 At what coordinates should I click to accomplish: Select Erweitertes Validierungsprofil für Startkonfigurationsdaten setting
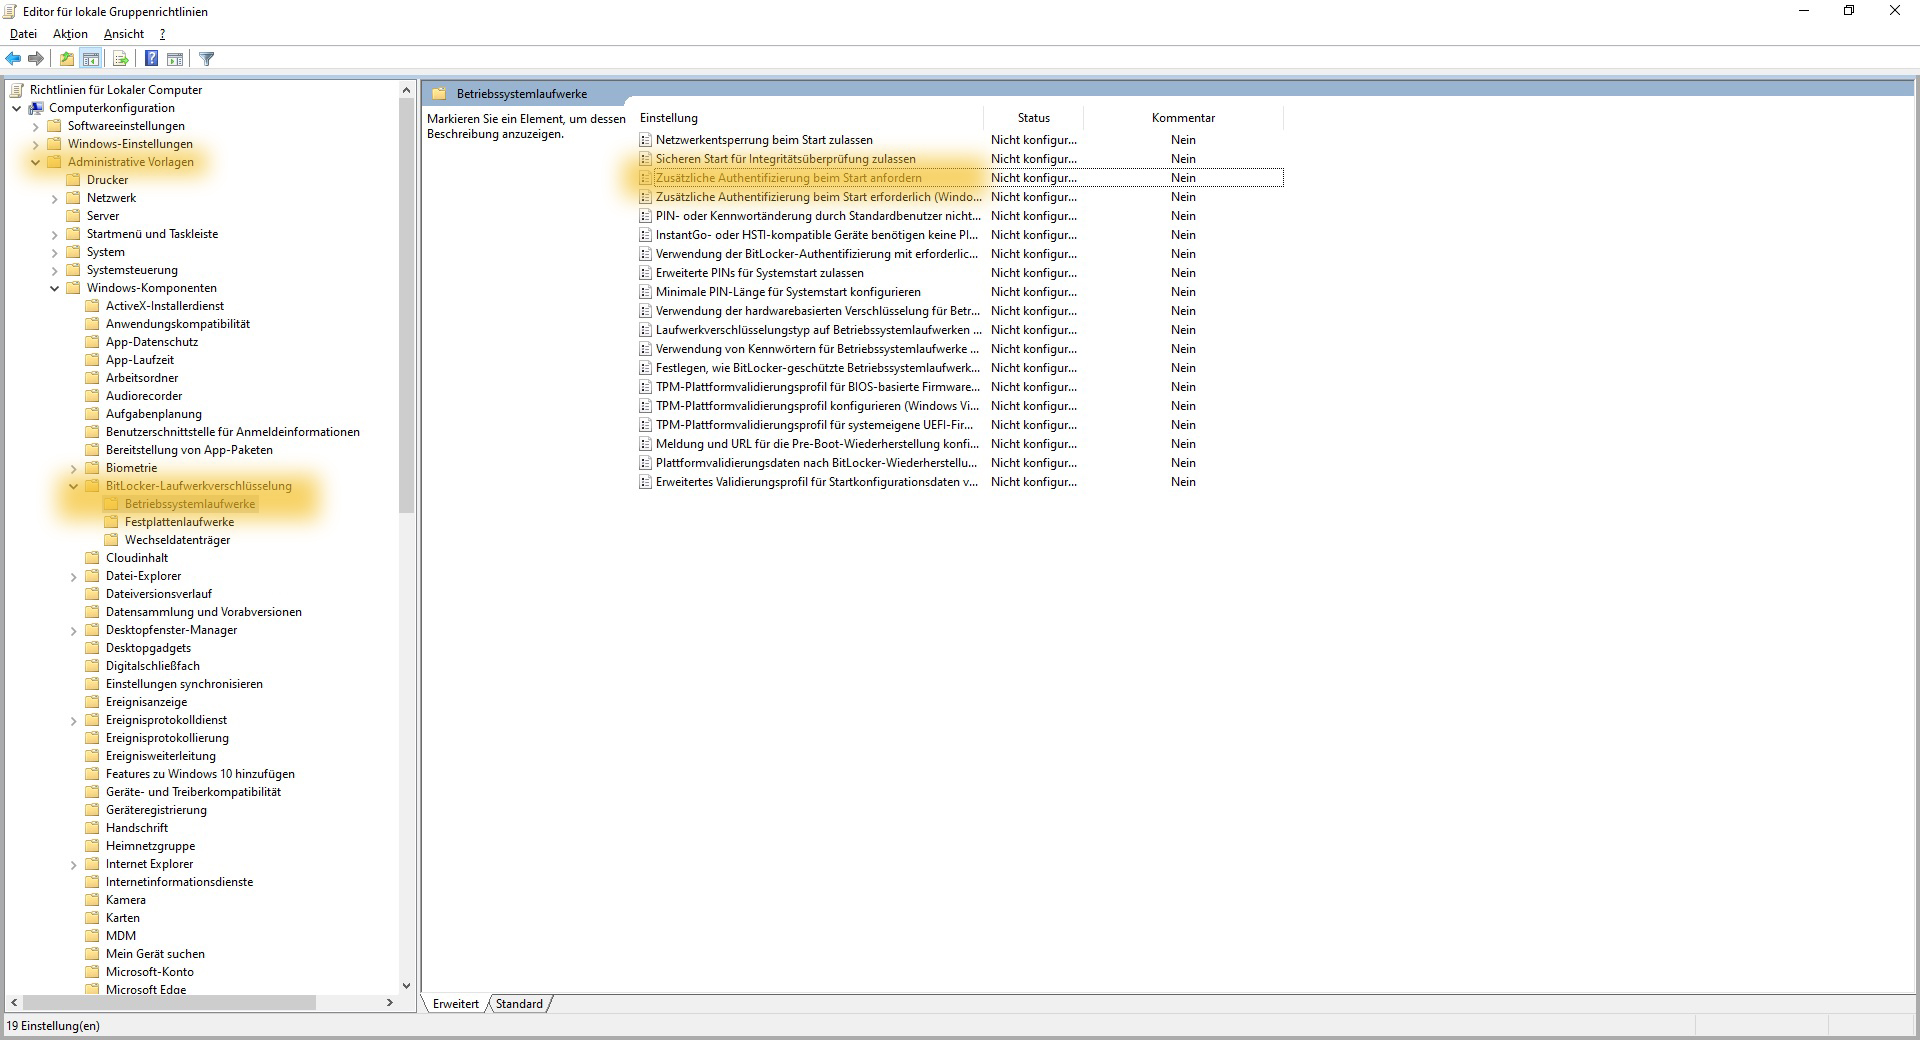tap(960, 482)
